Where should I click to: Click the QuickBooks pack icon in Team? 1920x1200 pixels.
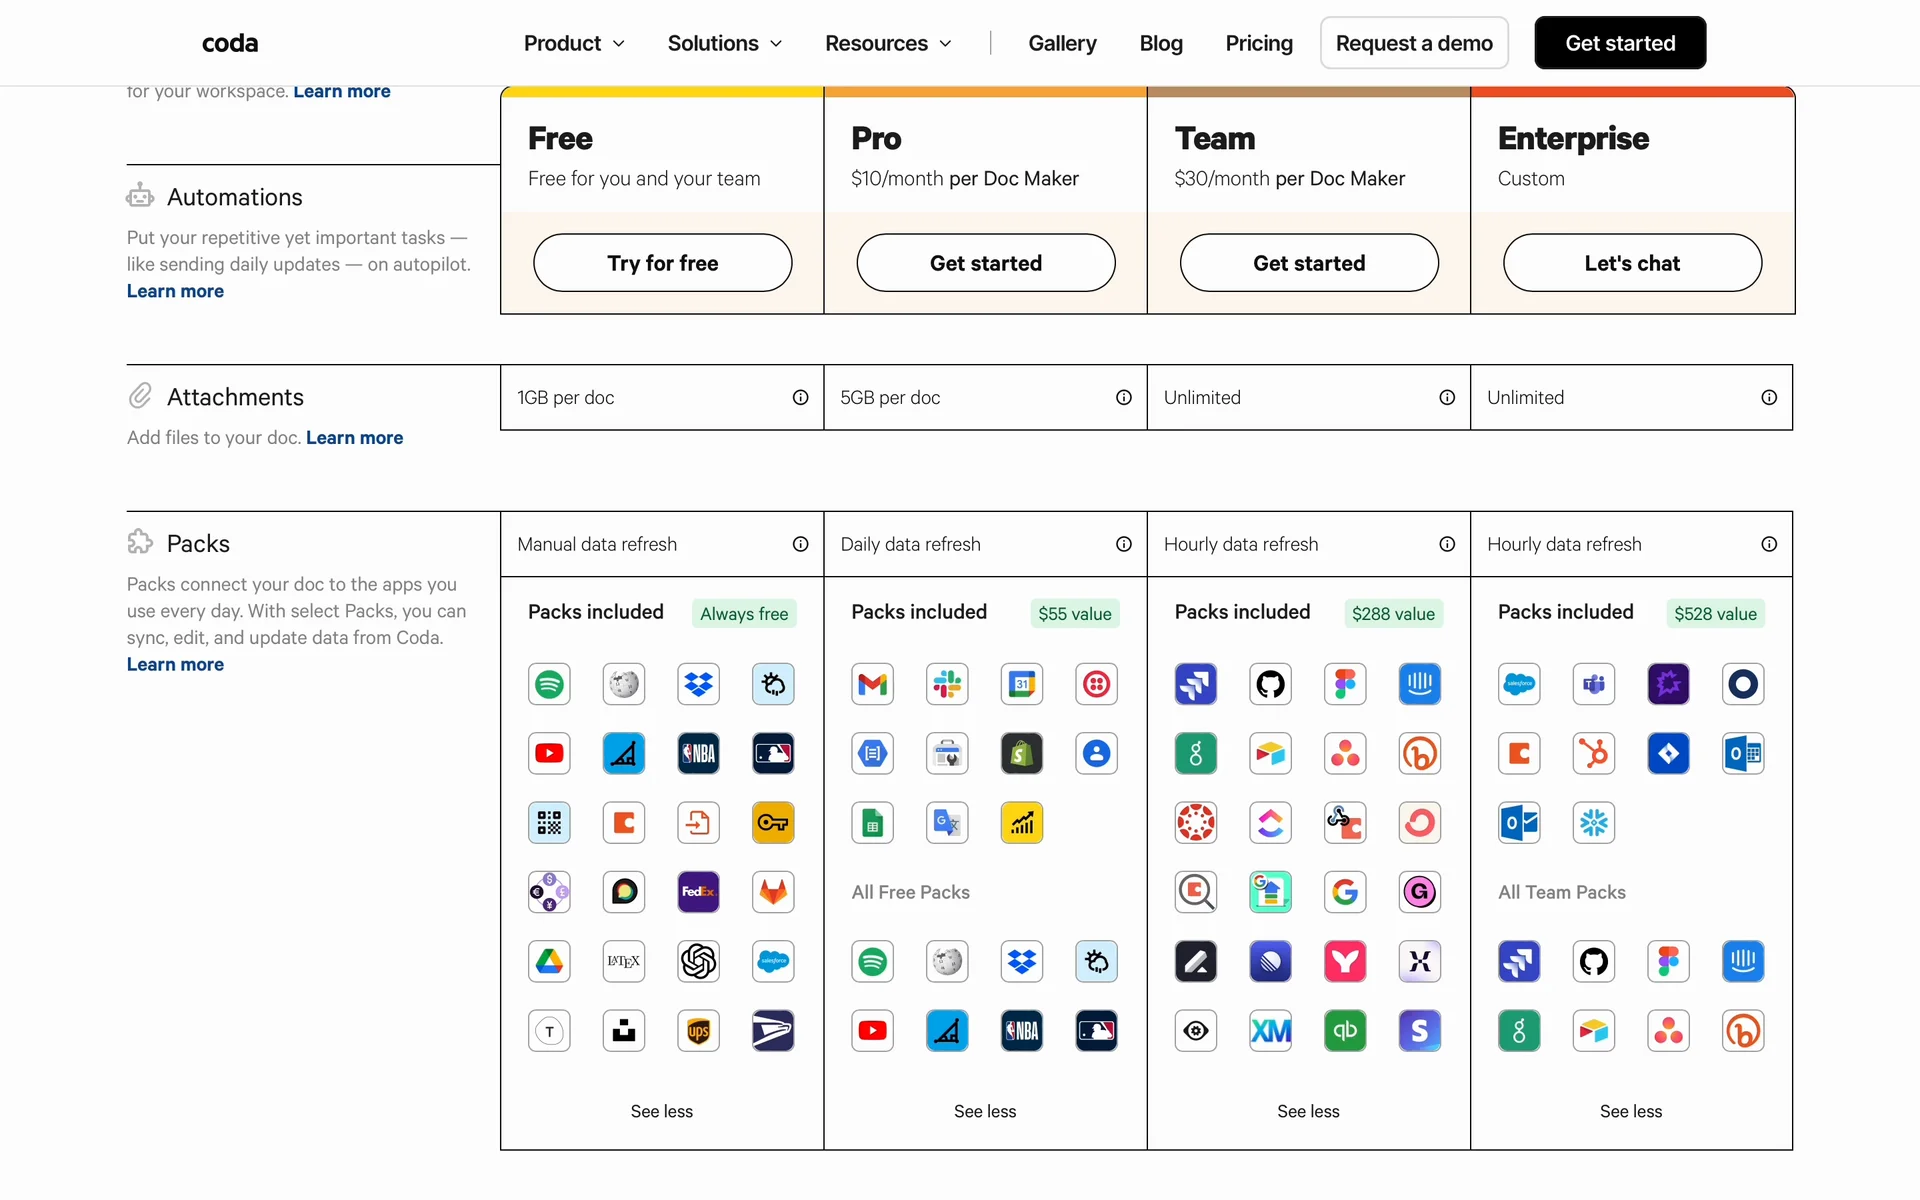pyautogui.click(x=1345, y=1031)
